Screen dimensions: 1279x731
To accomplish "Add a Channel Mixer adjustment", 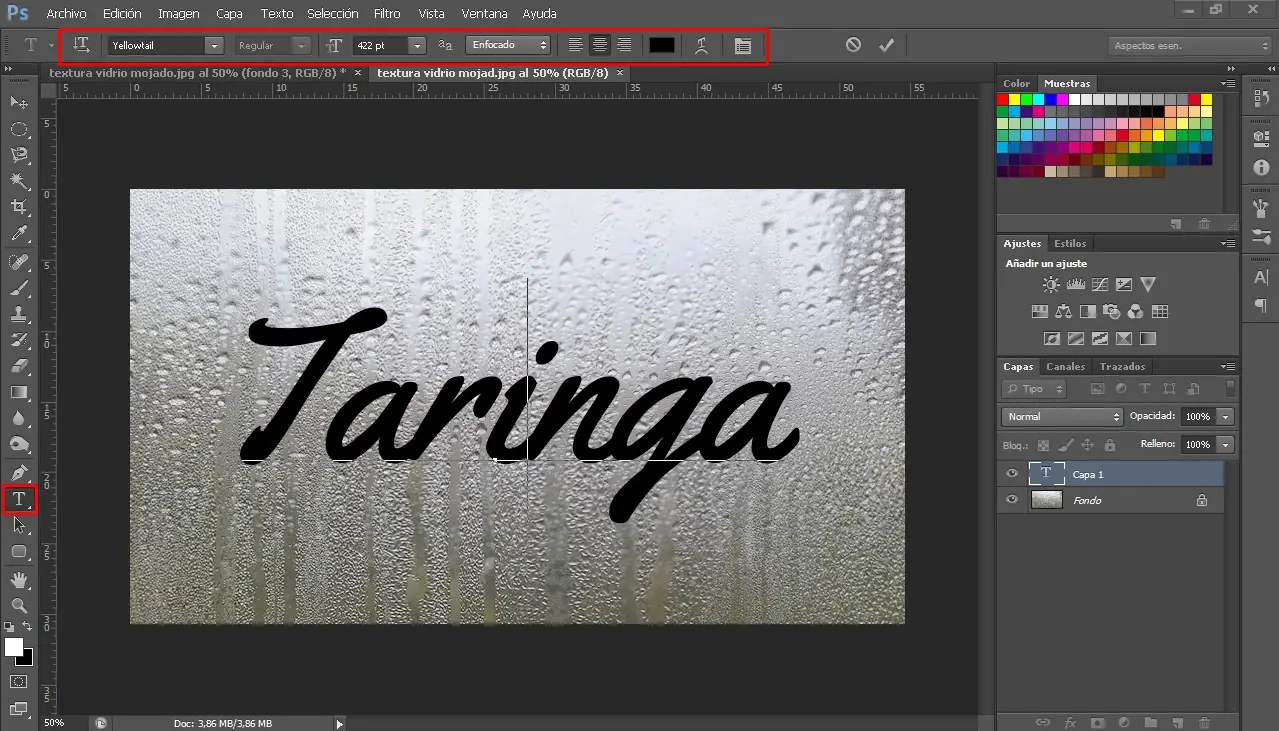I will (x=1136, y=312).
